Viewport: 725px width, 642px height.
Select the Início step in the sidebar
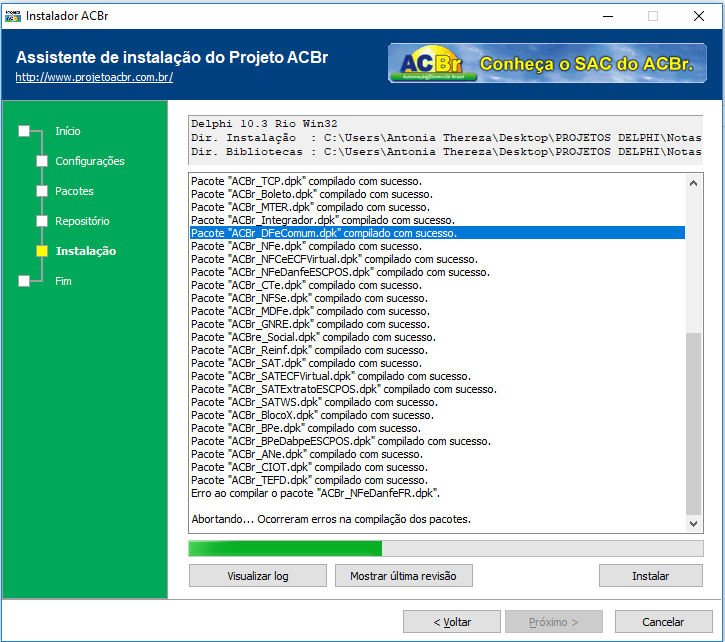point(68,131)
